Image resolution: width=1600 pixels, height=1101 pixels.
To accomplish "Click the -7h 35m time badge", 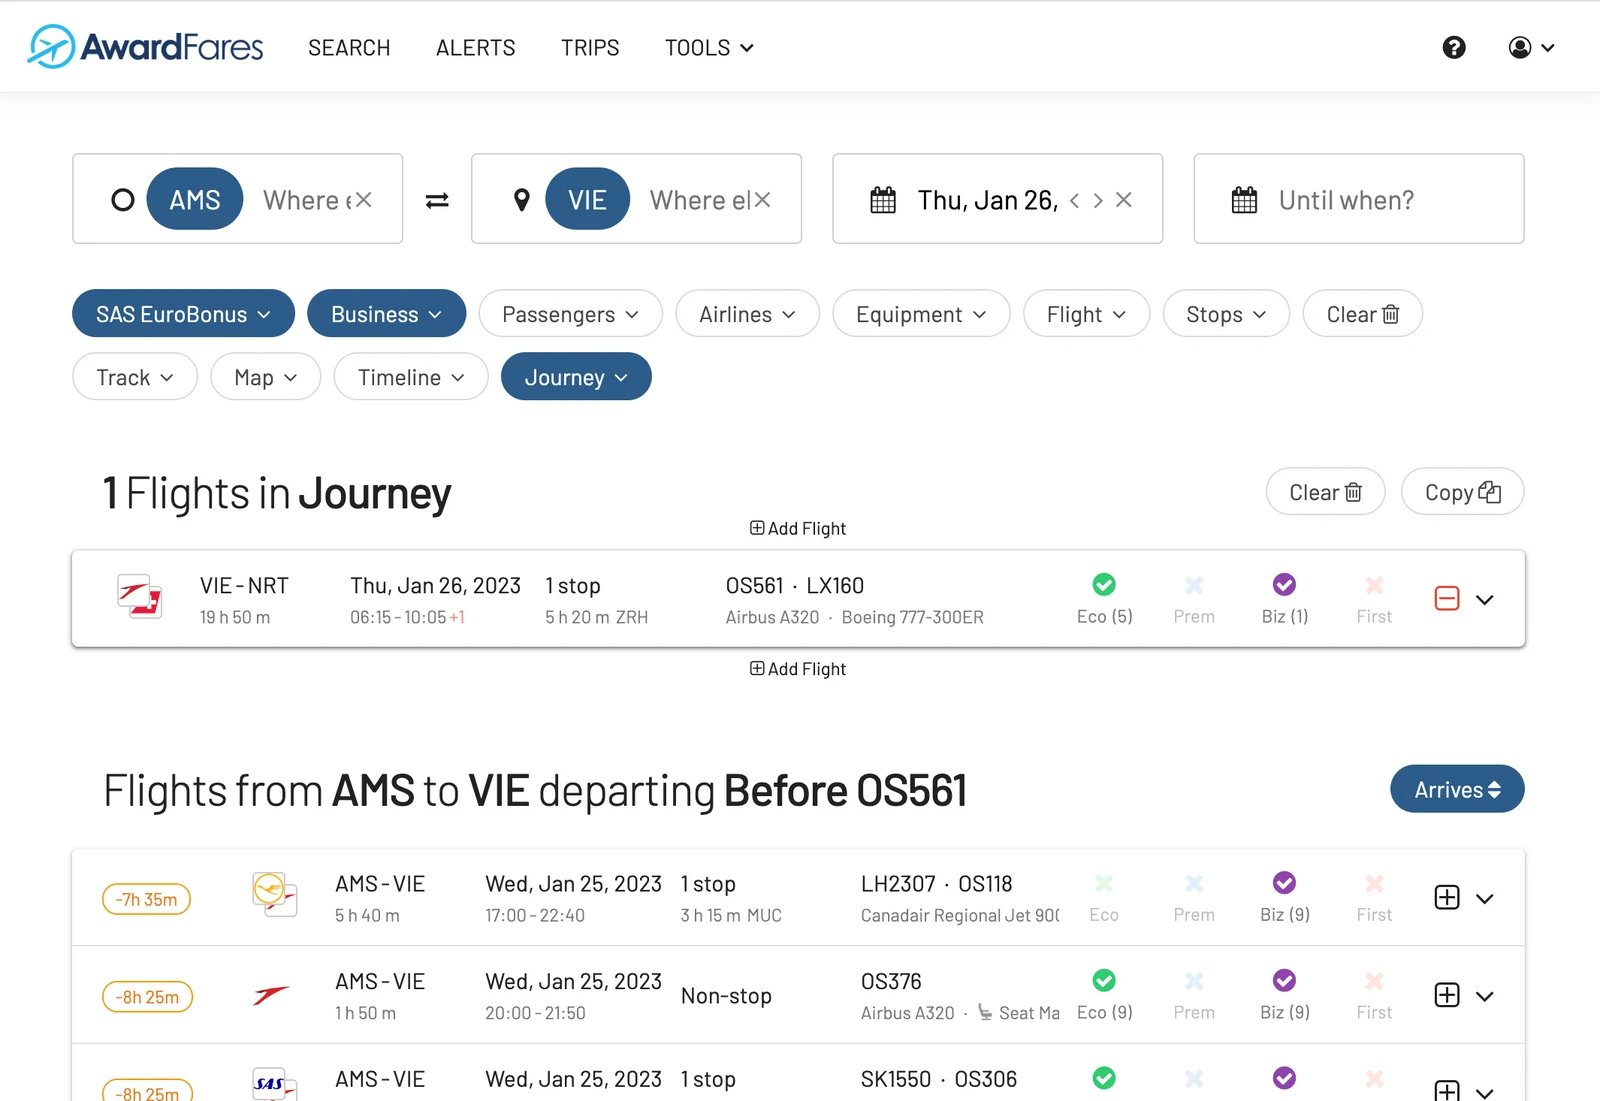I will click(146, 899).
